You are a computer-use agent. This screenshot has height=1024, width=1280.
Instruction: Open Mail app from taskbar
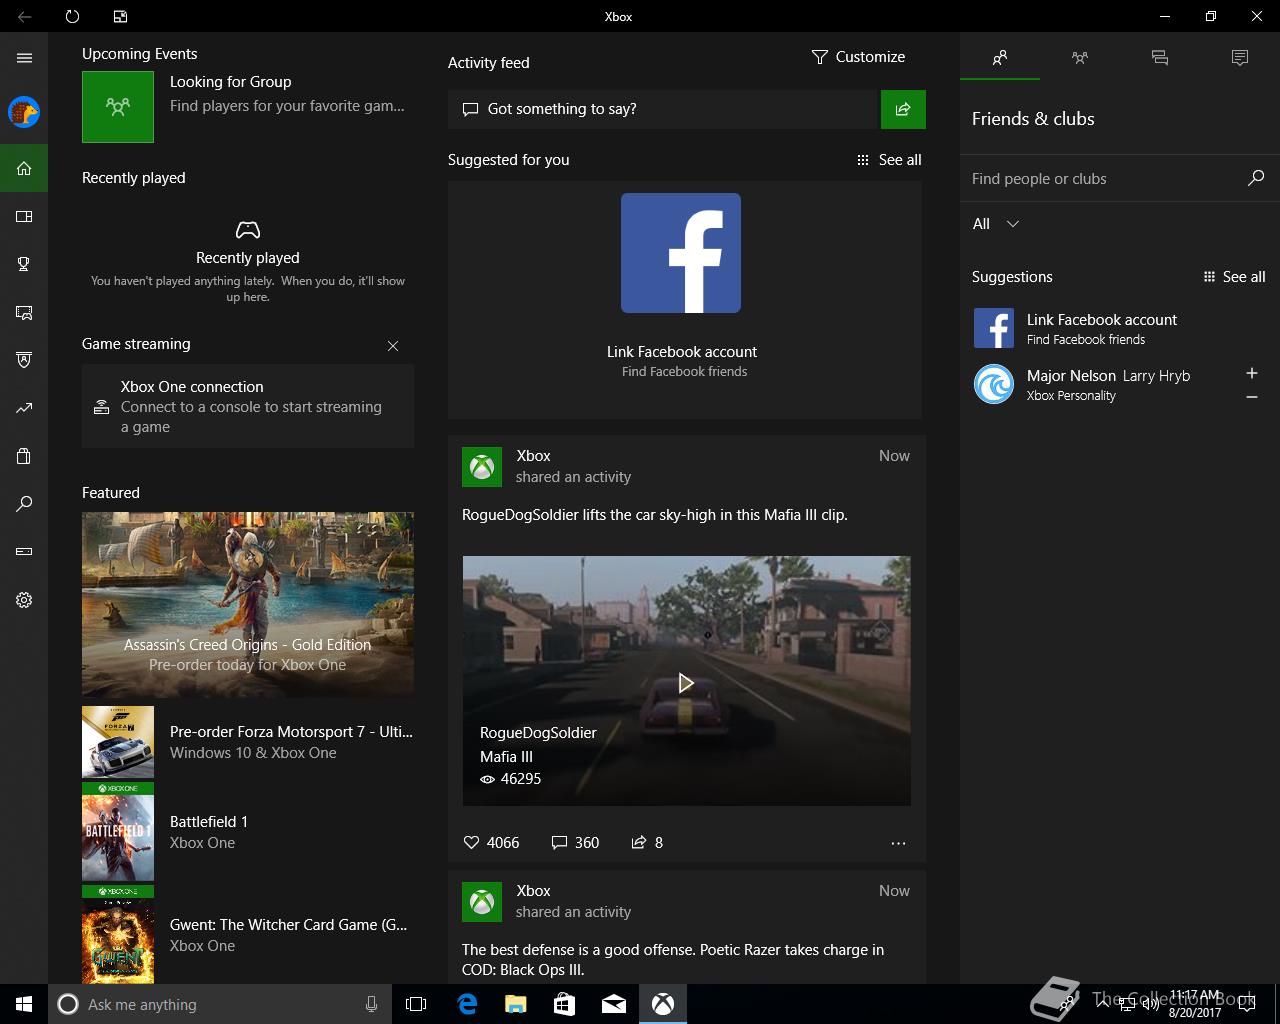tap(614, 1004)
